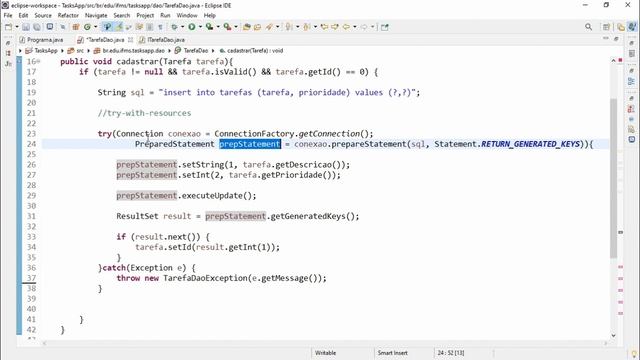Screen dimensions: 640x360
Task: Switch to the ITarefaDao.java tab
Action: pos(162,40)
